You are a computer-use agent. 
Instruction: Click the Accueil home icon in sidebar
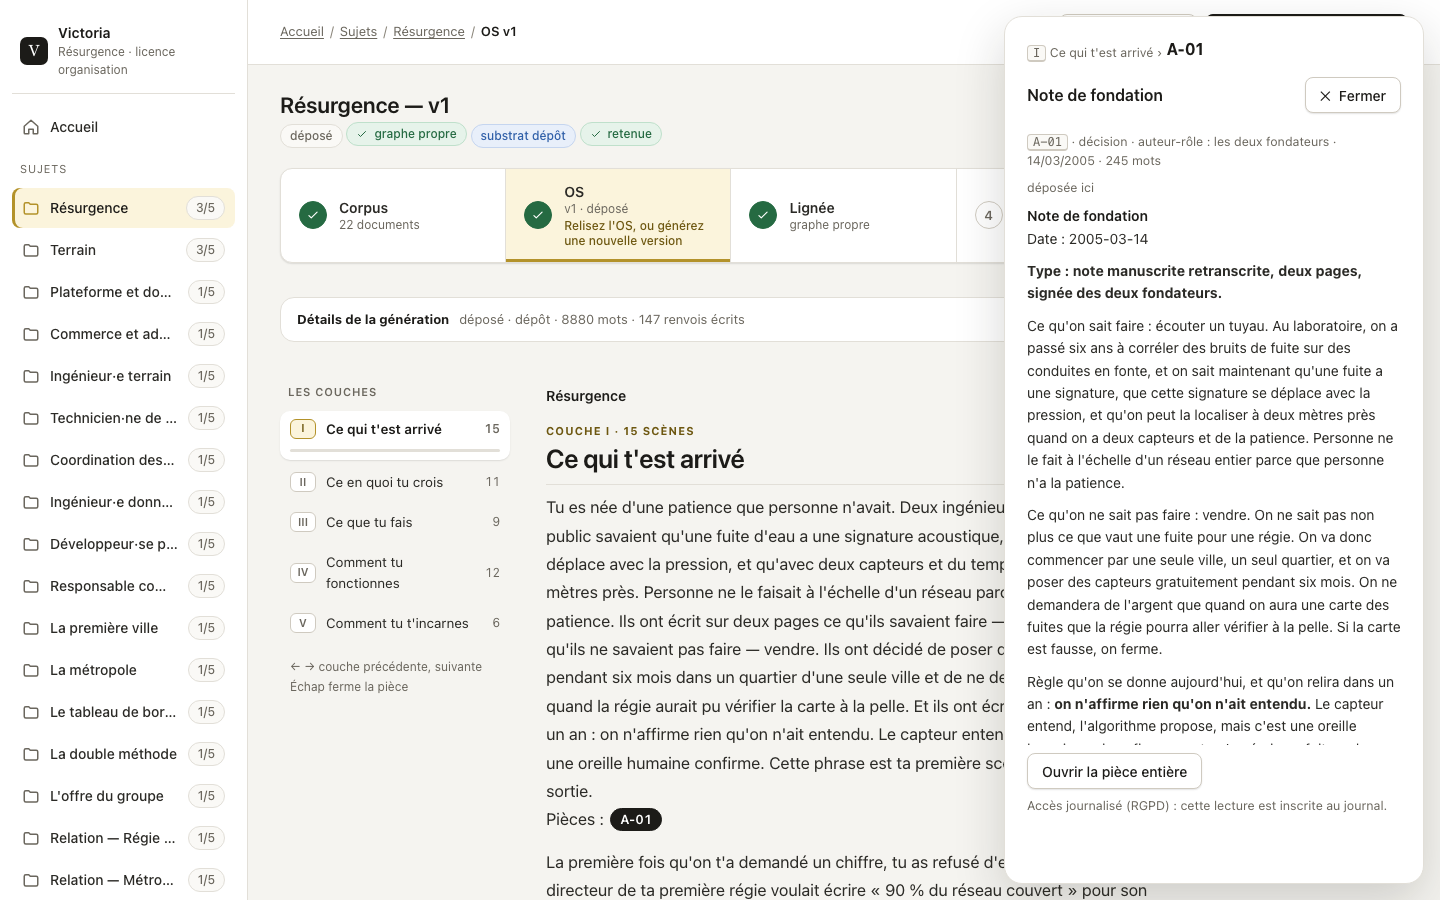31,127
